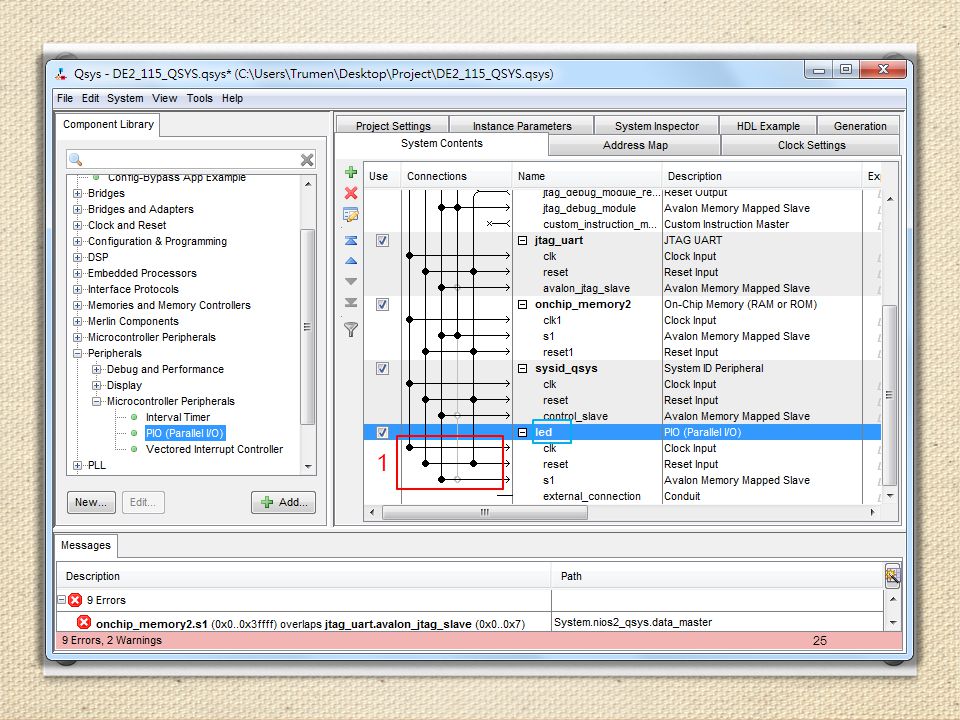Collapse the jtag_uart component row
Image resolution: width=960 pixels, height=720 pixels.
coord(522,241)
